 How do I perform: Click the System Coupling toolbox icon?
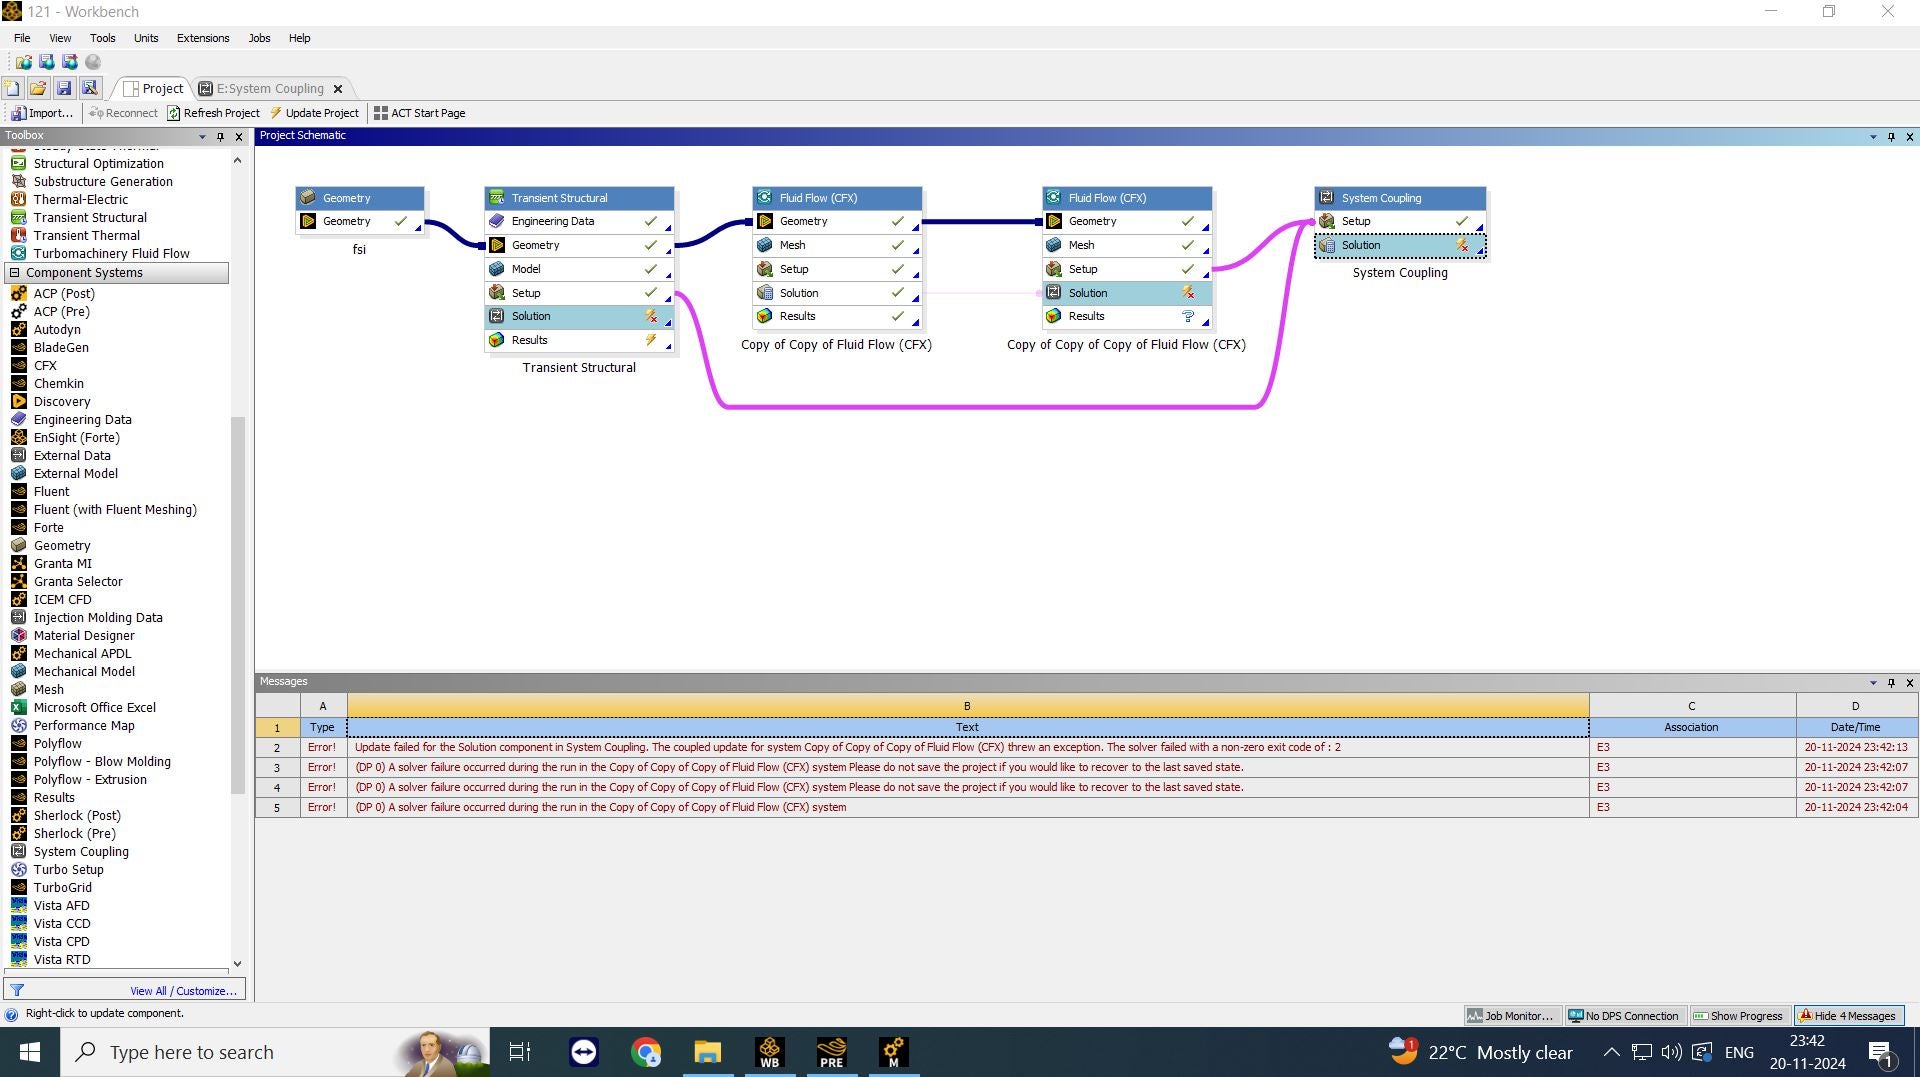pos(18,851)
